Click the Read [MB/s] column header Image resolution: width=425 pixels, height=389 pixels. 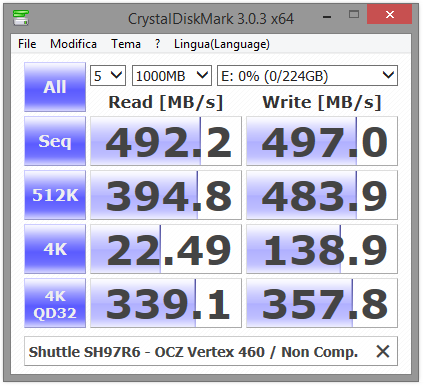coord(166,102)
